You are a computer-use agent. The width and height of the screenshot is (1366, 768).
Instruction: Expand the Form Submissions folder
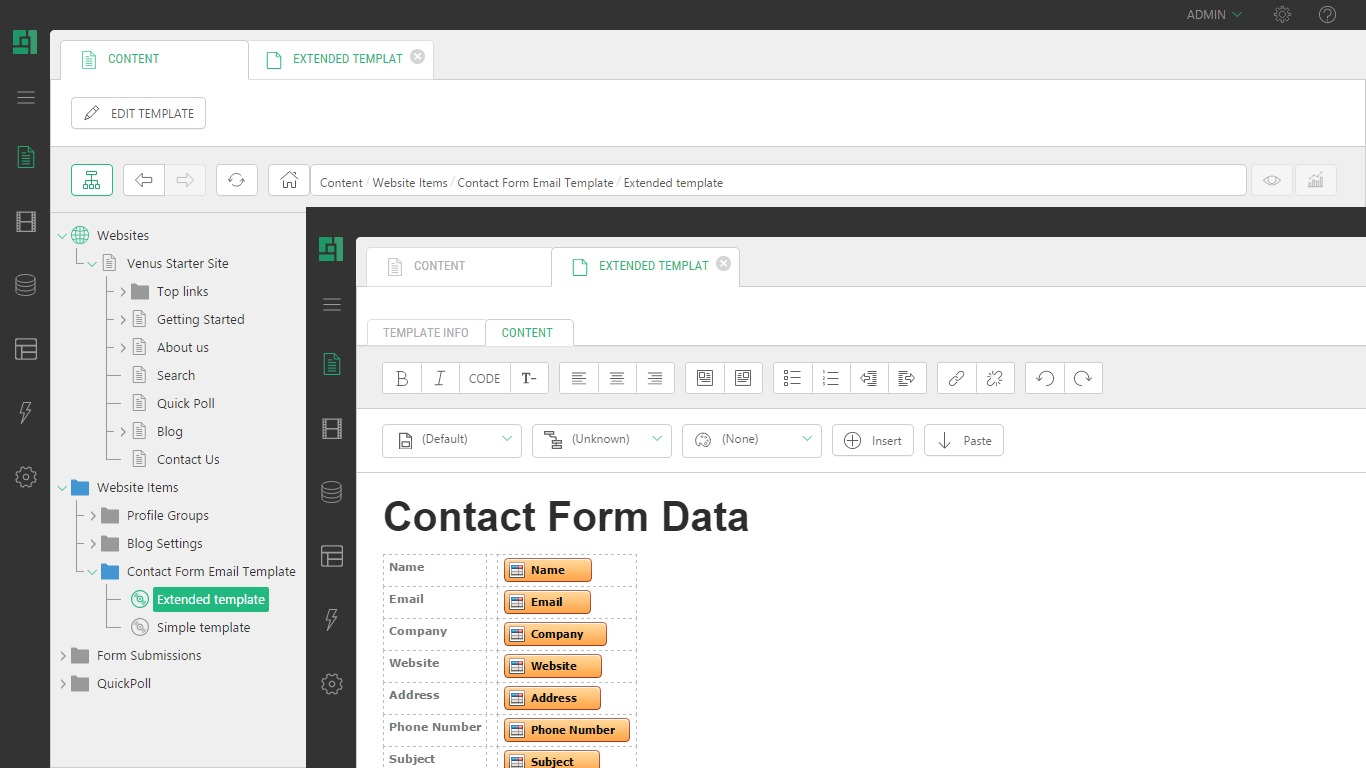pos(63,656)
